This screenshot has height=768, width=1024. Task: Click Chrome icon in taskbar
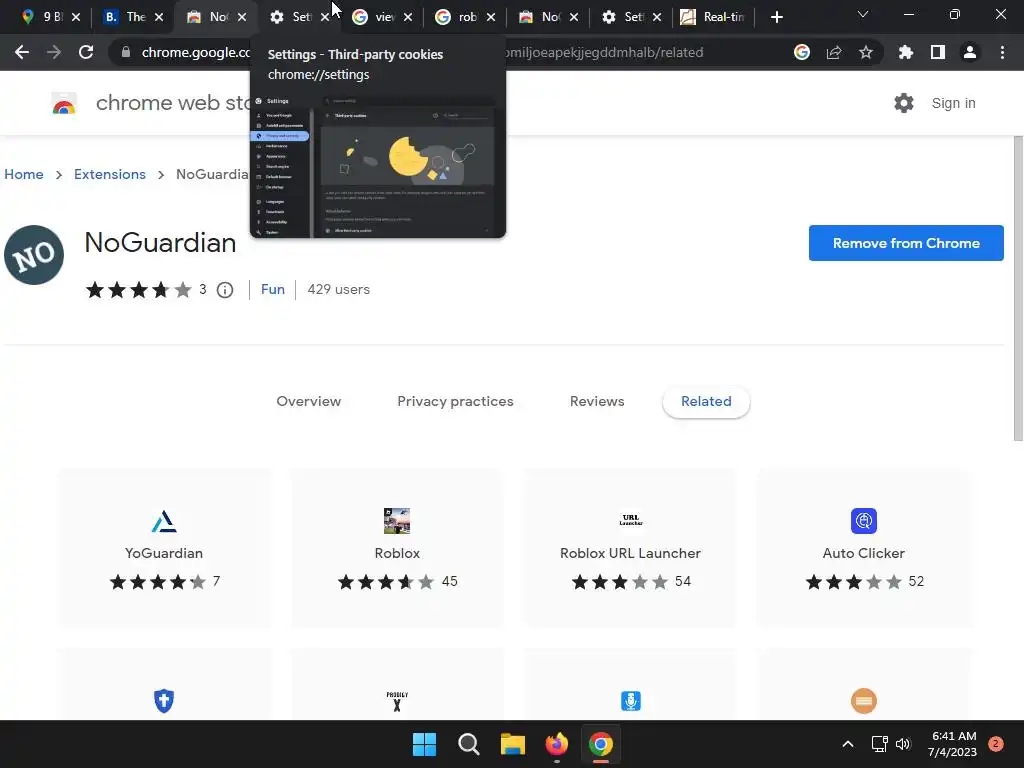point(601,744)
